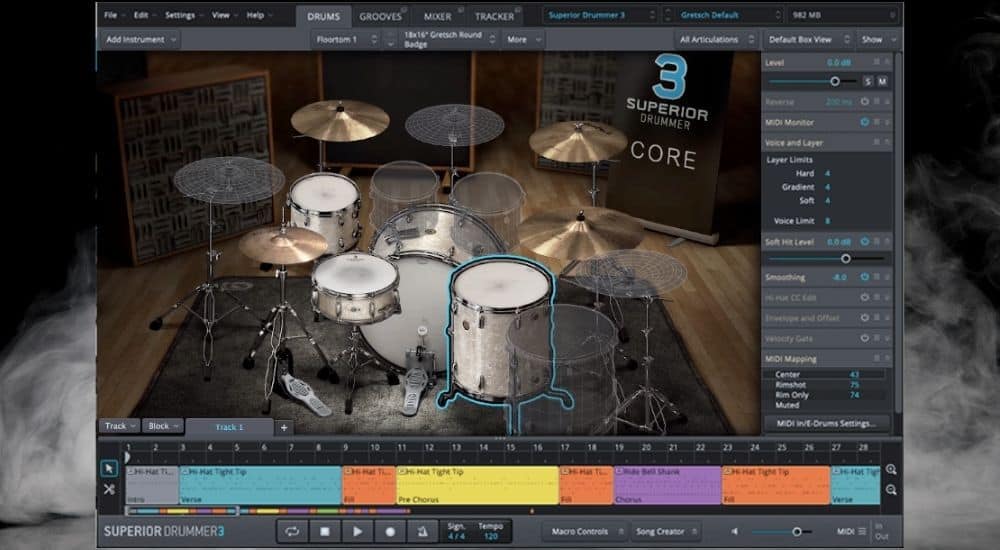
Task: Open the Default Box View dropdown
Action: (x=808, y=40)
